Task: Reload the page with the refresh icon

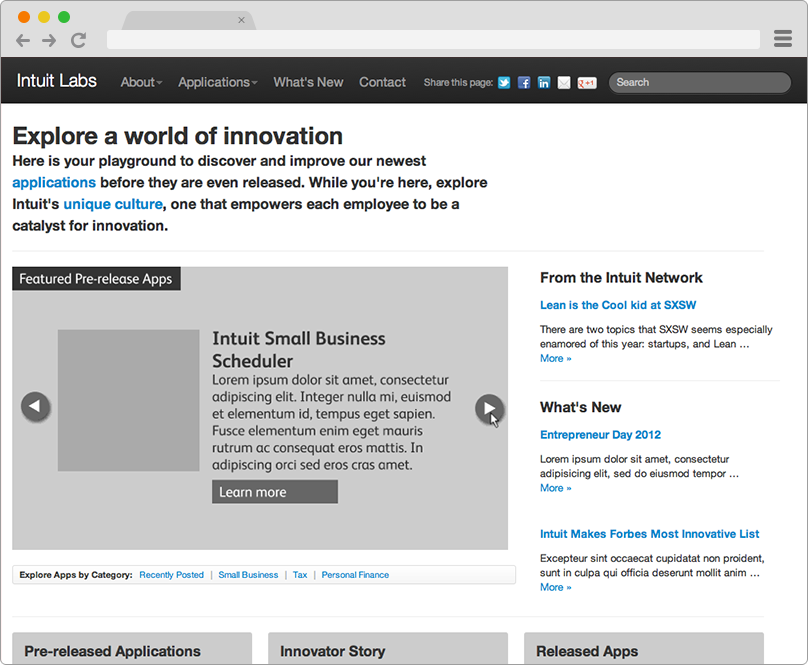Action: tap(78, 40)
